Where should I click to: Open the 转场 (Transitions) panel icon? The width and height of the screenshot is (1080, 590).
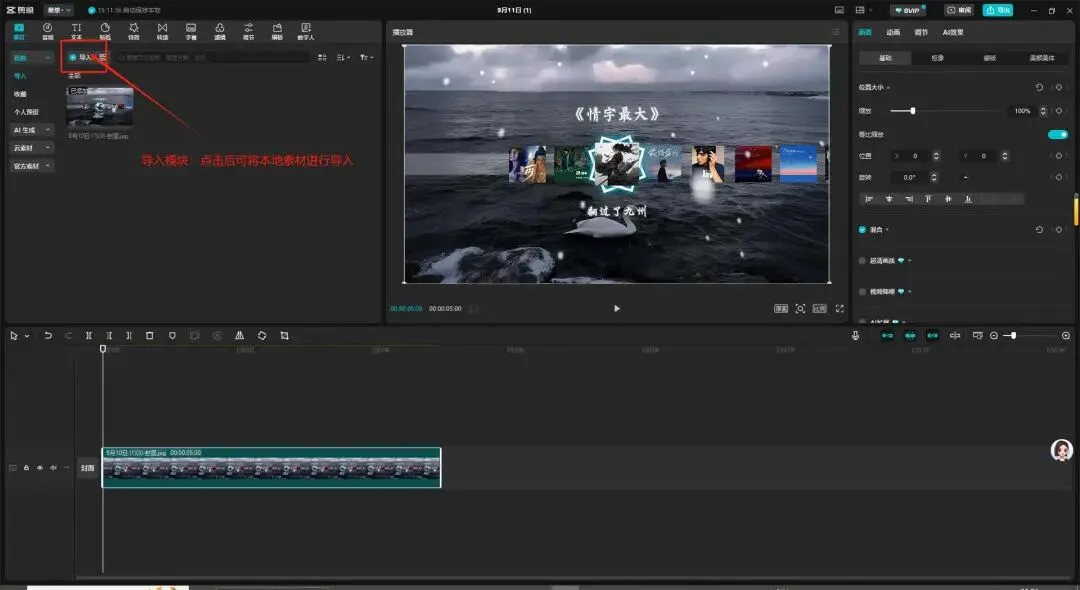(162, 30)
